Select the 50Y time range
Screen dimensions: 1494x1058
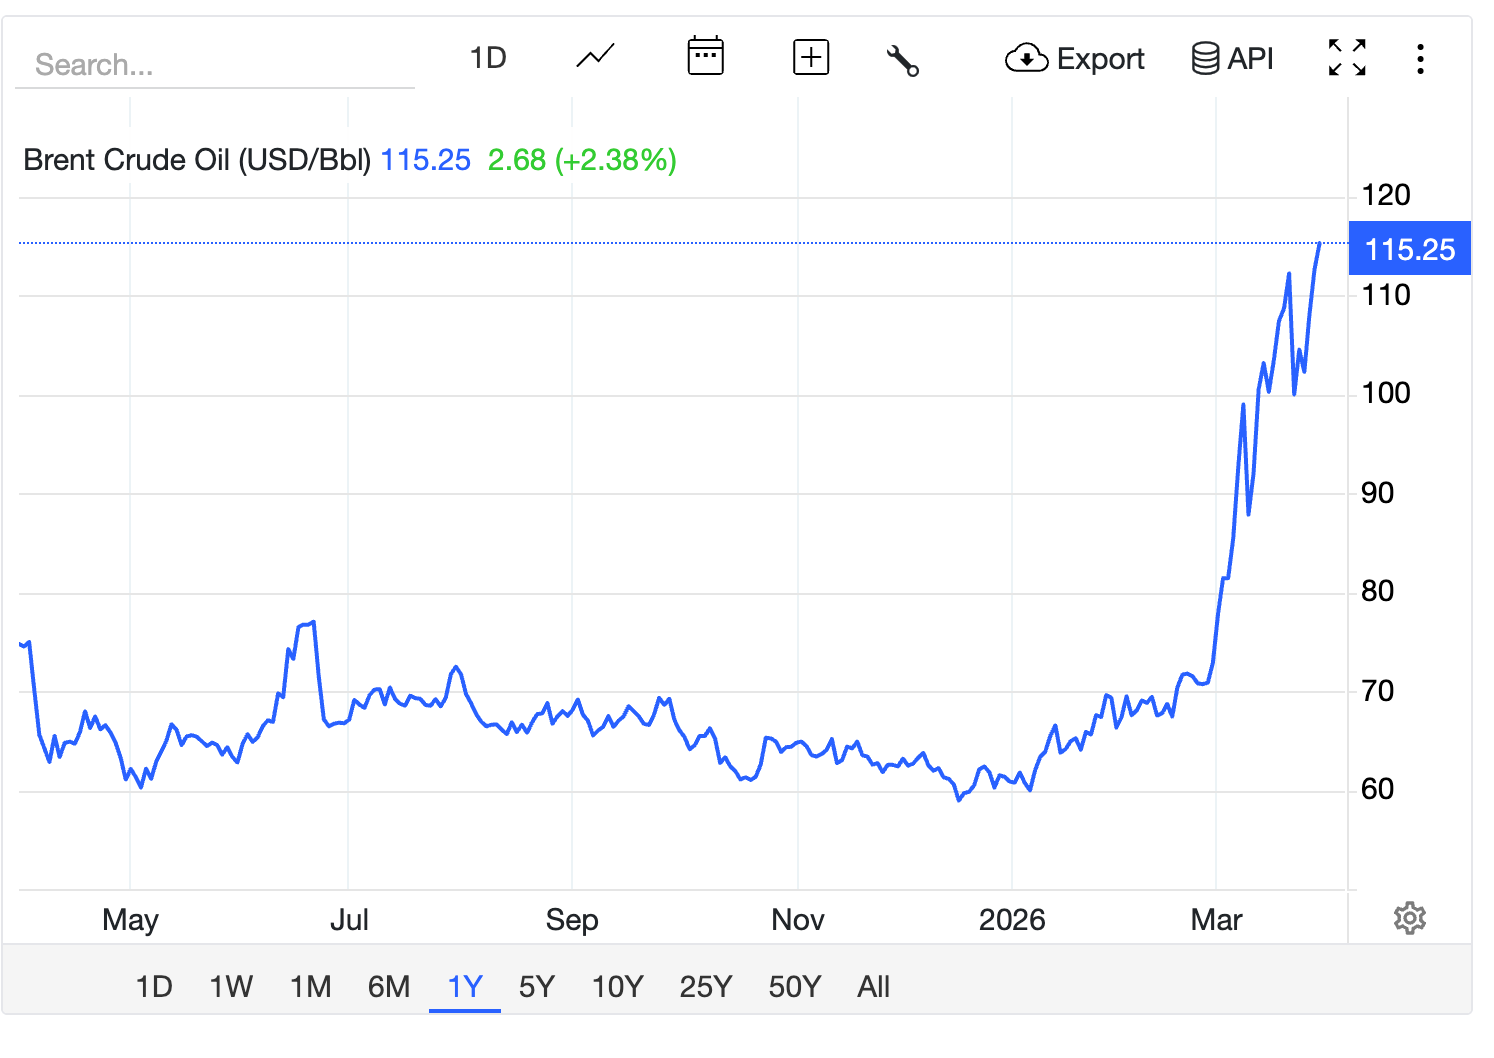pyautogui.click(x=794, y=987)
